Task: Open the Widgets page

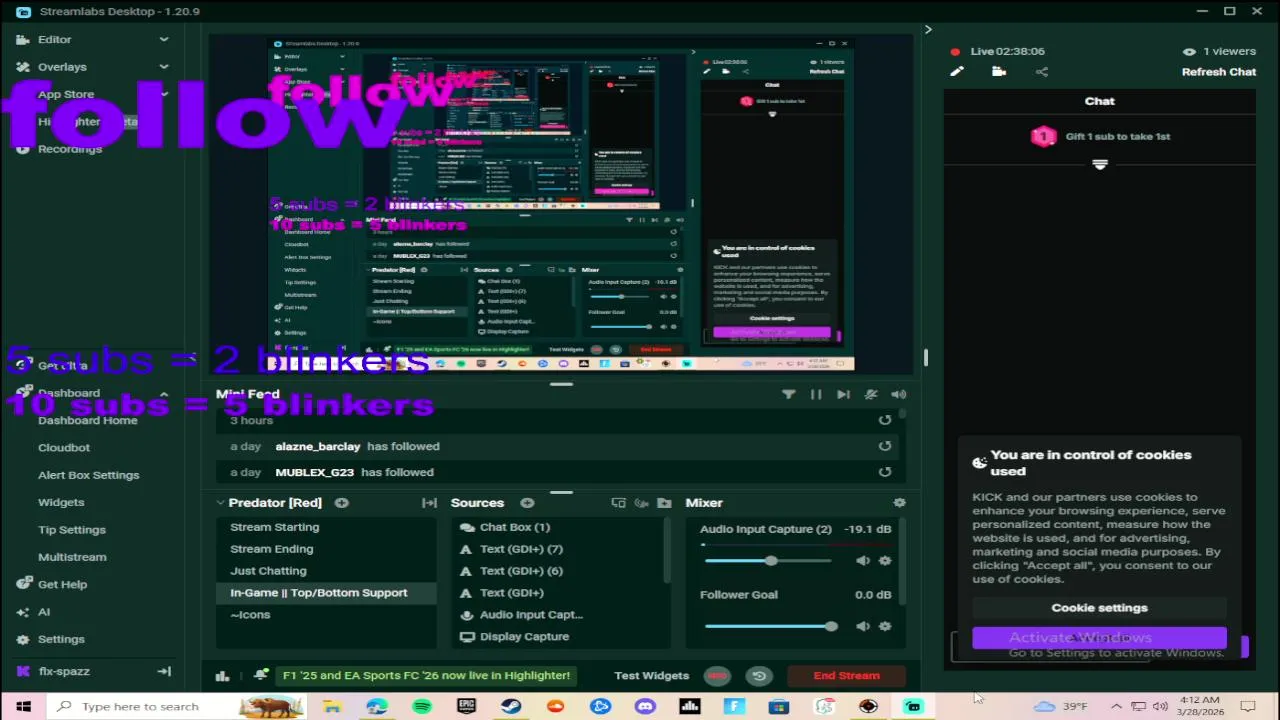Action: (61, 502)
